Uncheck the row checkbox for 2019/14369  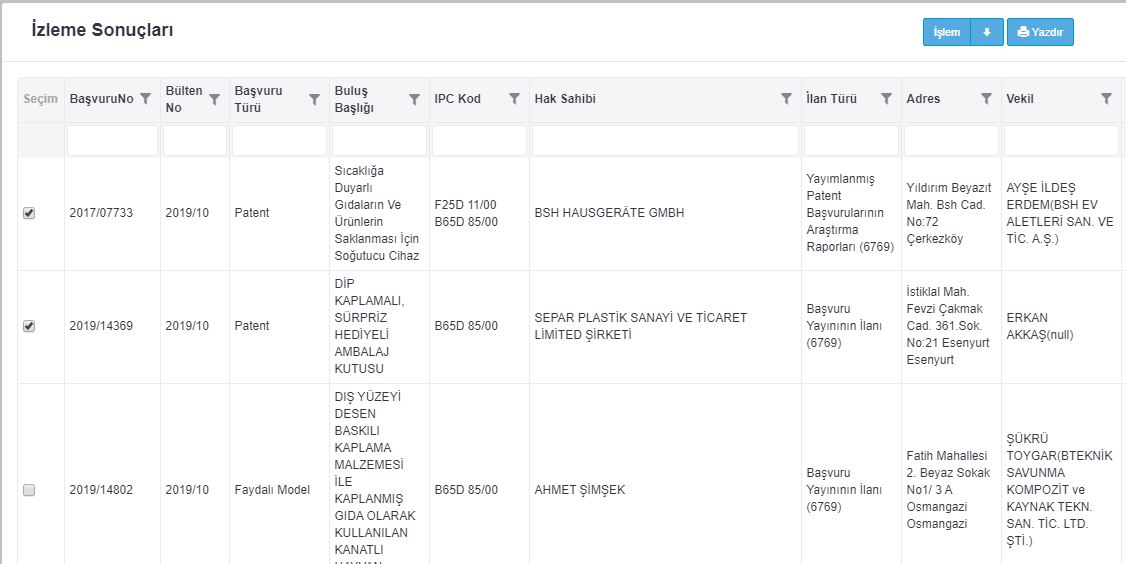pyautogui.click(x=29, y=325)
